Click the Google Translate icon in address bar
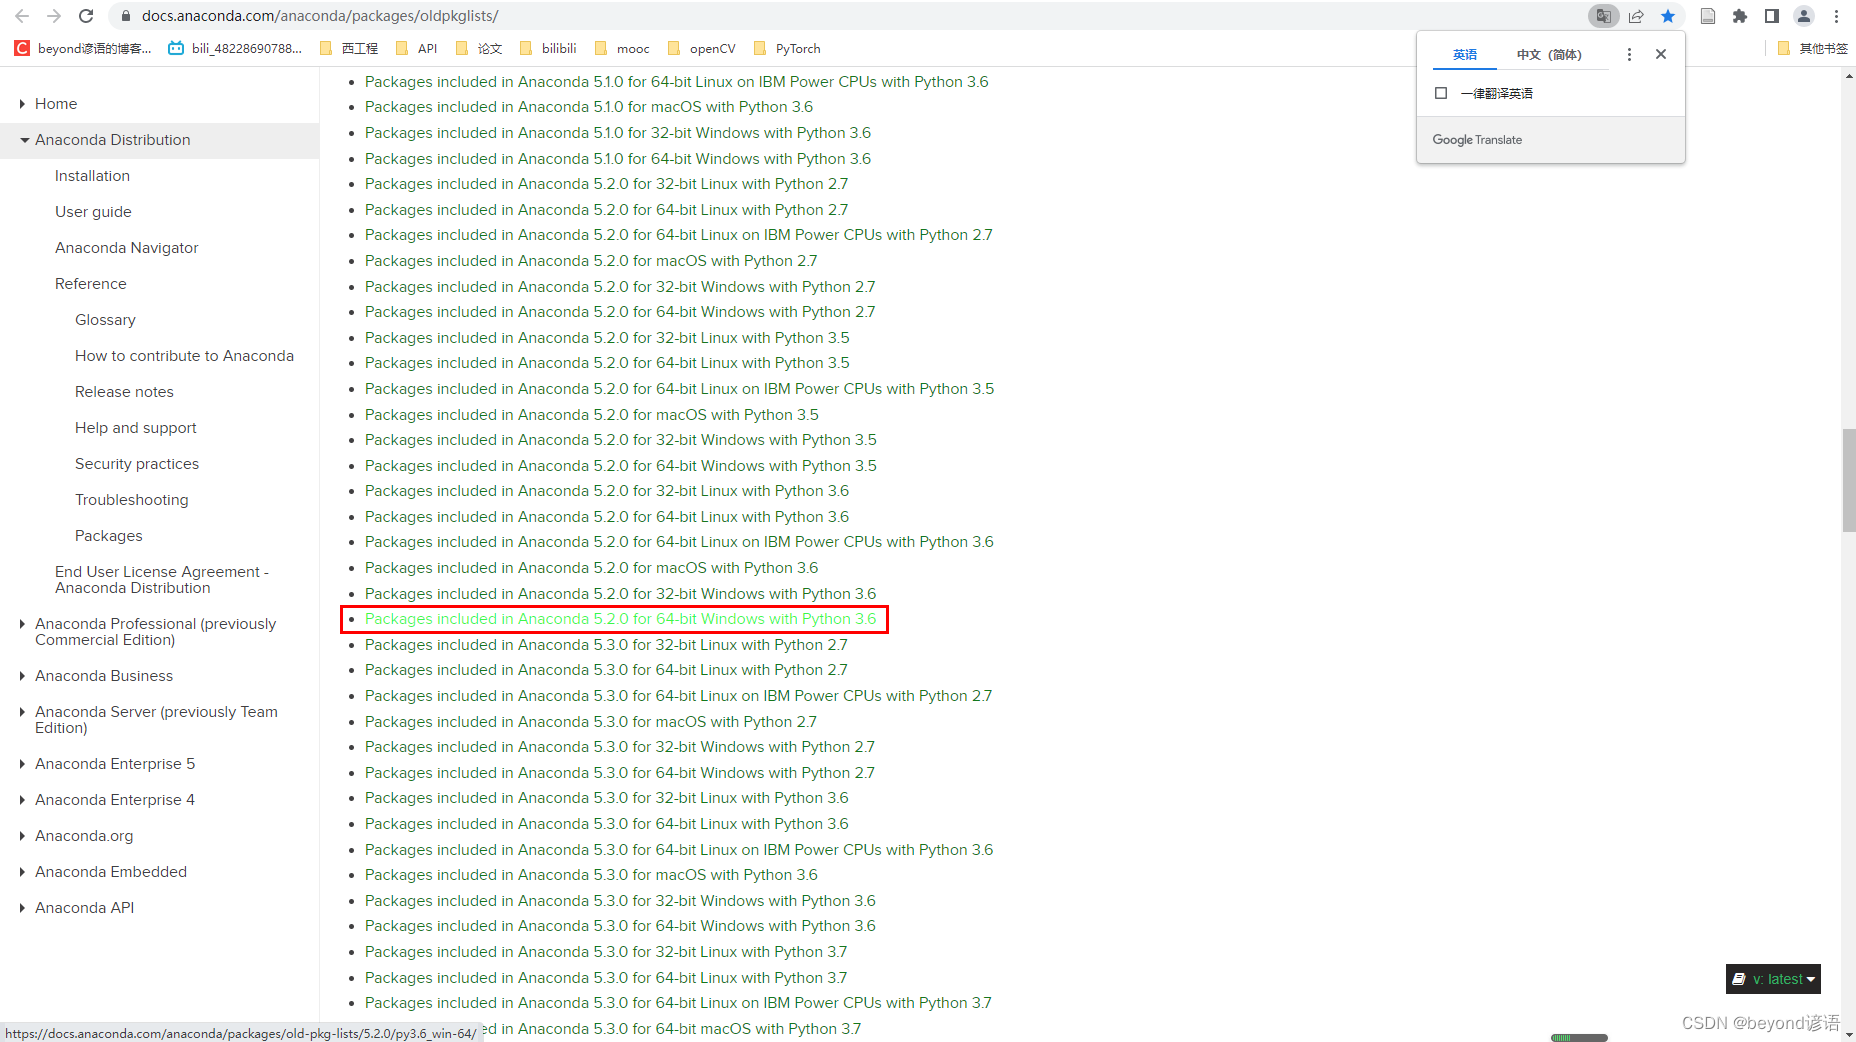This screenshot has width=1856, height=1042. (x=1603, y=16)
